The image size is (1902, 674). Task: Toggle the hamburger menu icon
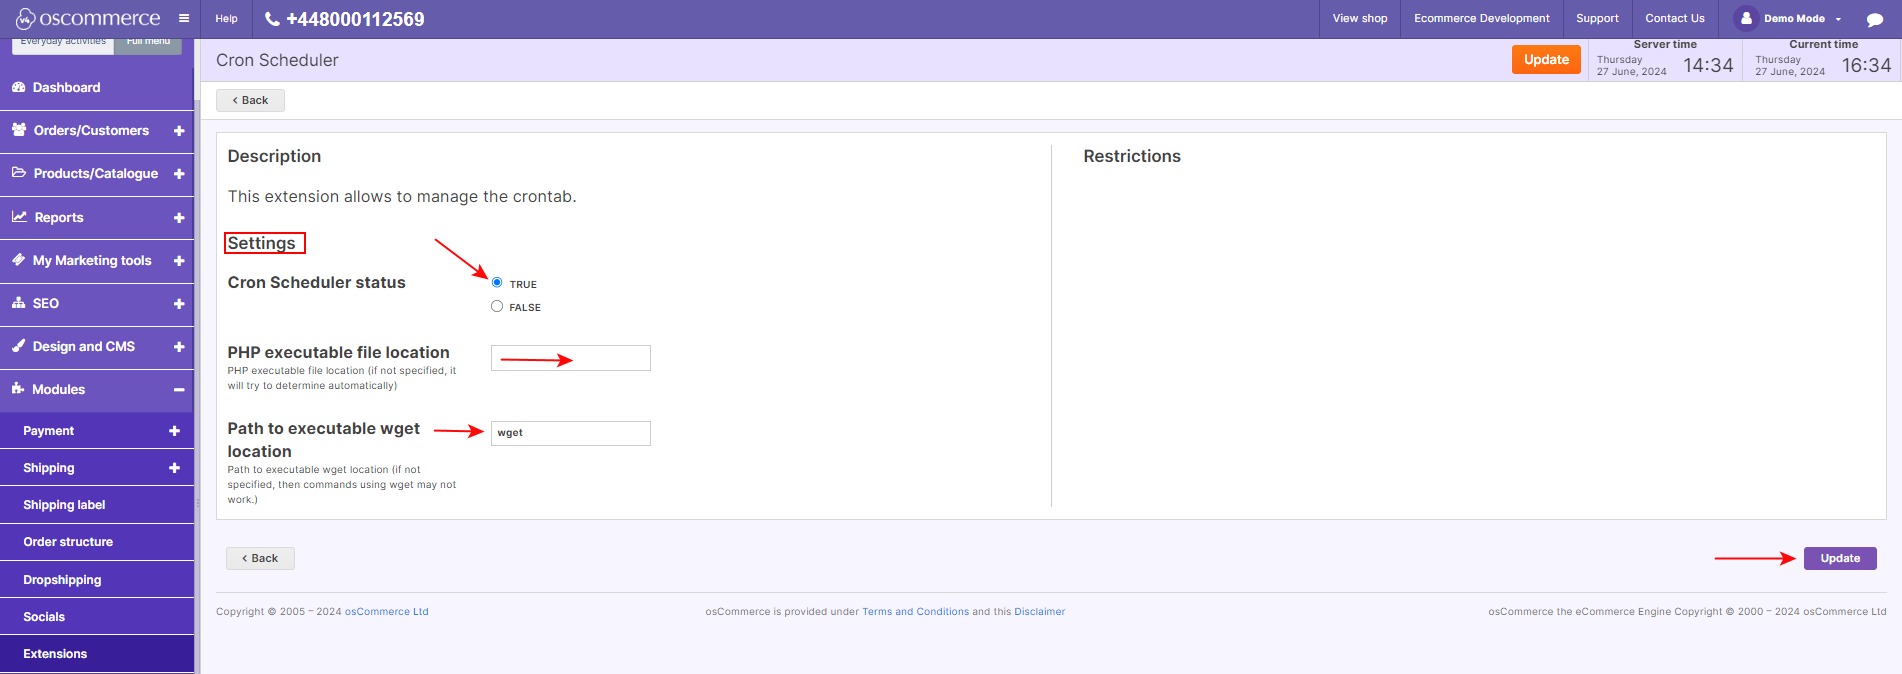(x=184, y=18)
